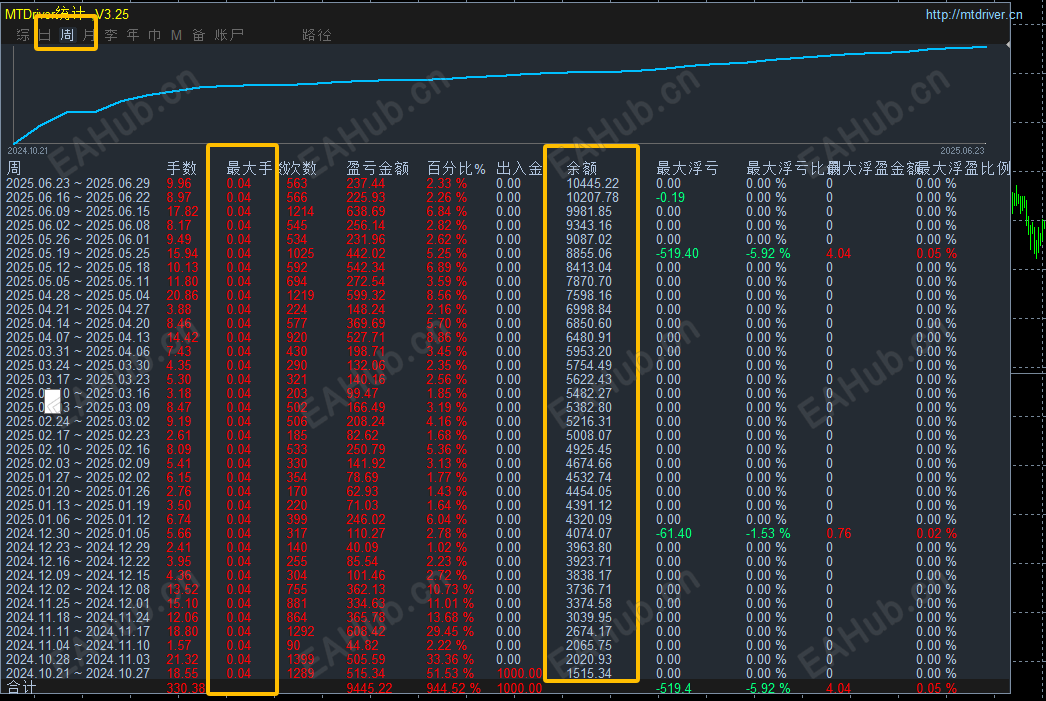The image size is (1046, 701).
Task: Click balance value 10207.78
Action: tap(592, 197)
